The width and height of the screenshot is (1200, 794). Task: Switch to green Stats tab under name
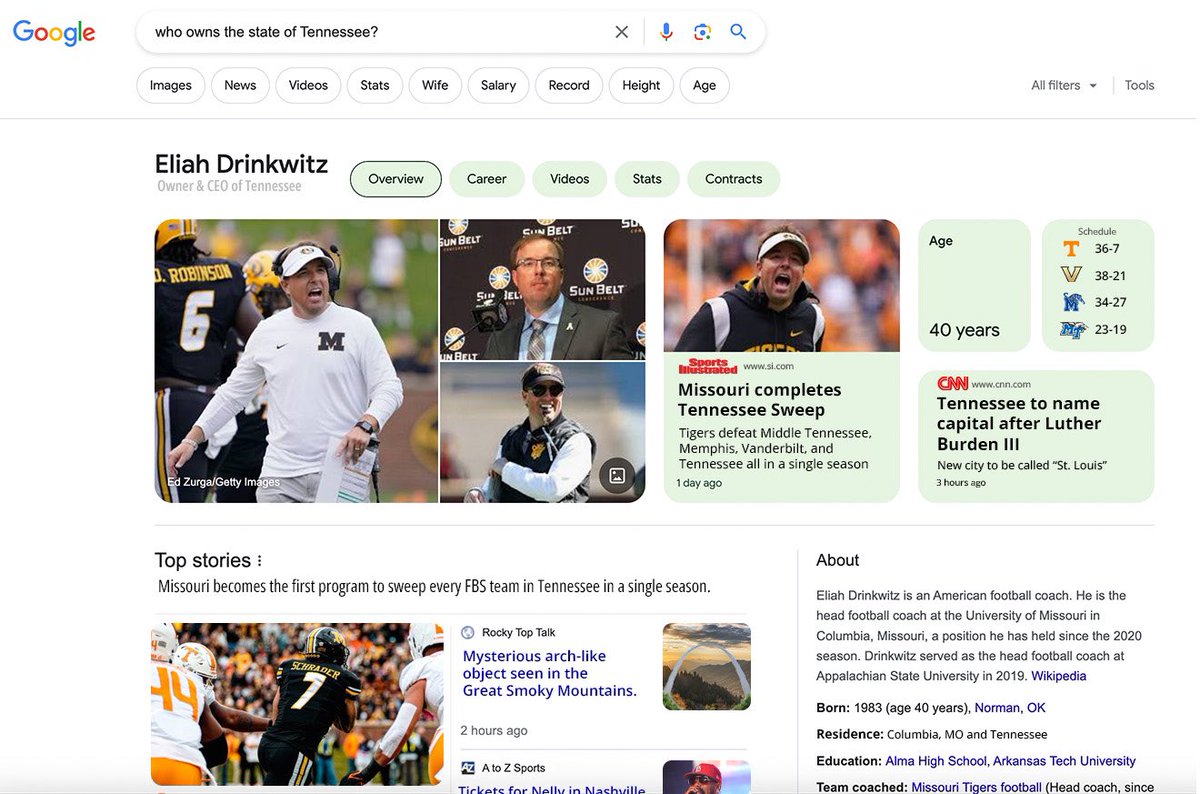647,179
